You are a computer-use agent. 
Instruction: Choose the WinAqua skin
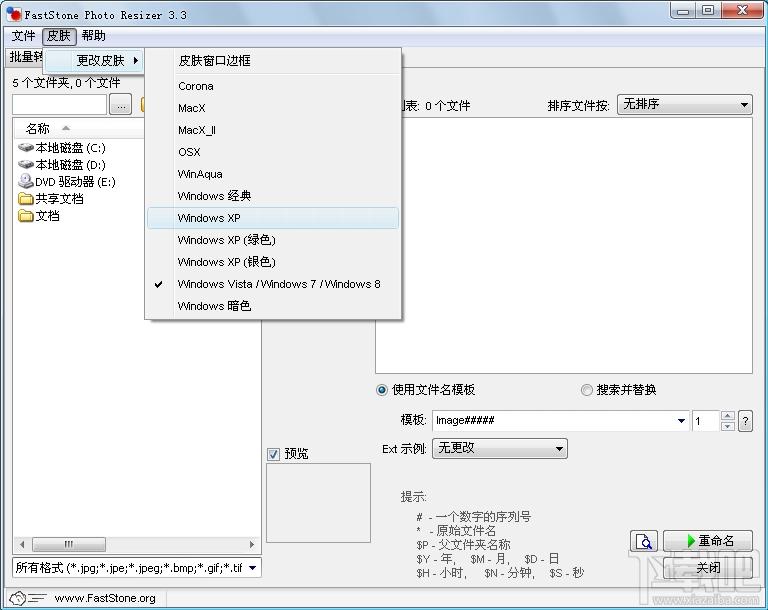[x=273, y=174]
